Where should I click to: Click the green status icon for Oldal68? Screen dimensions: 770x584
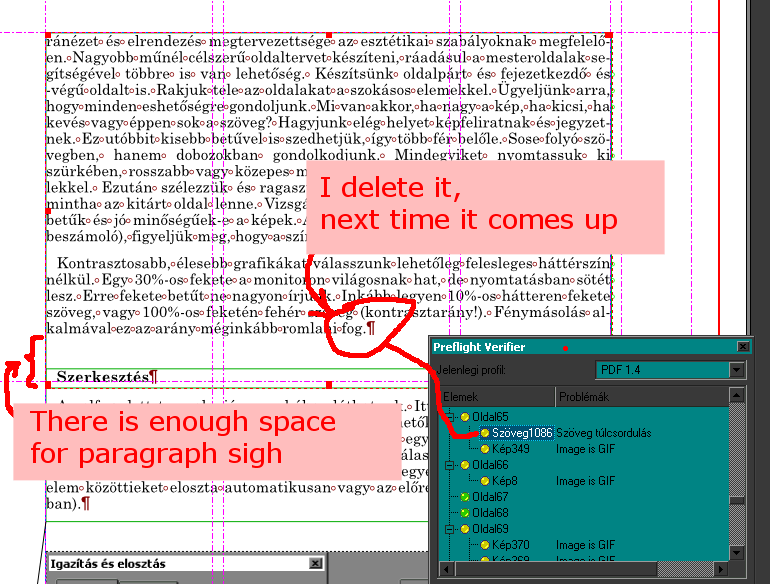coord(465,513)
